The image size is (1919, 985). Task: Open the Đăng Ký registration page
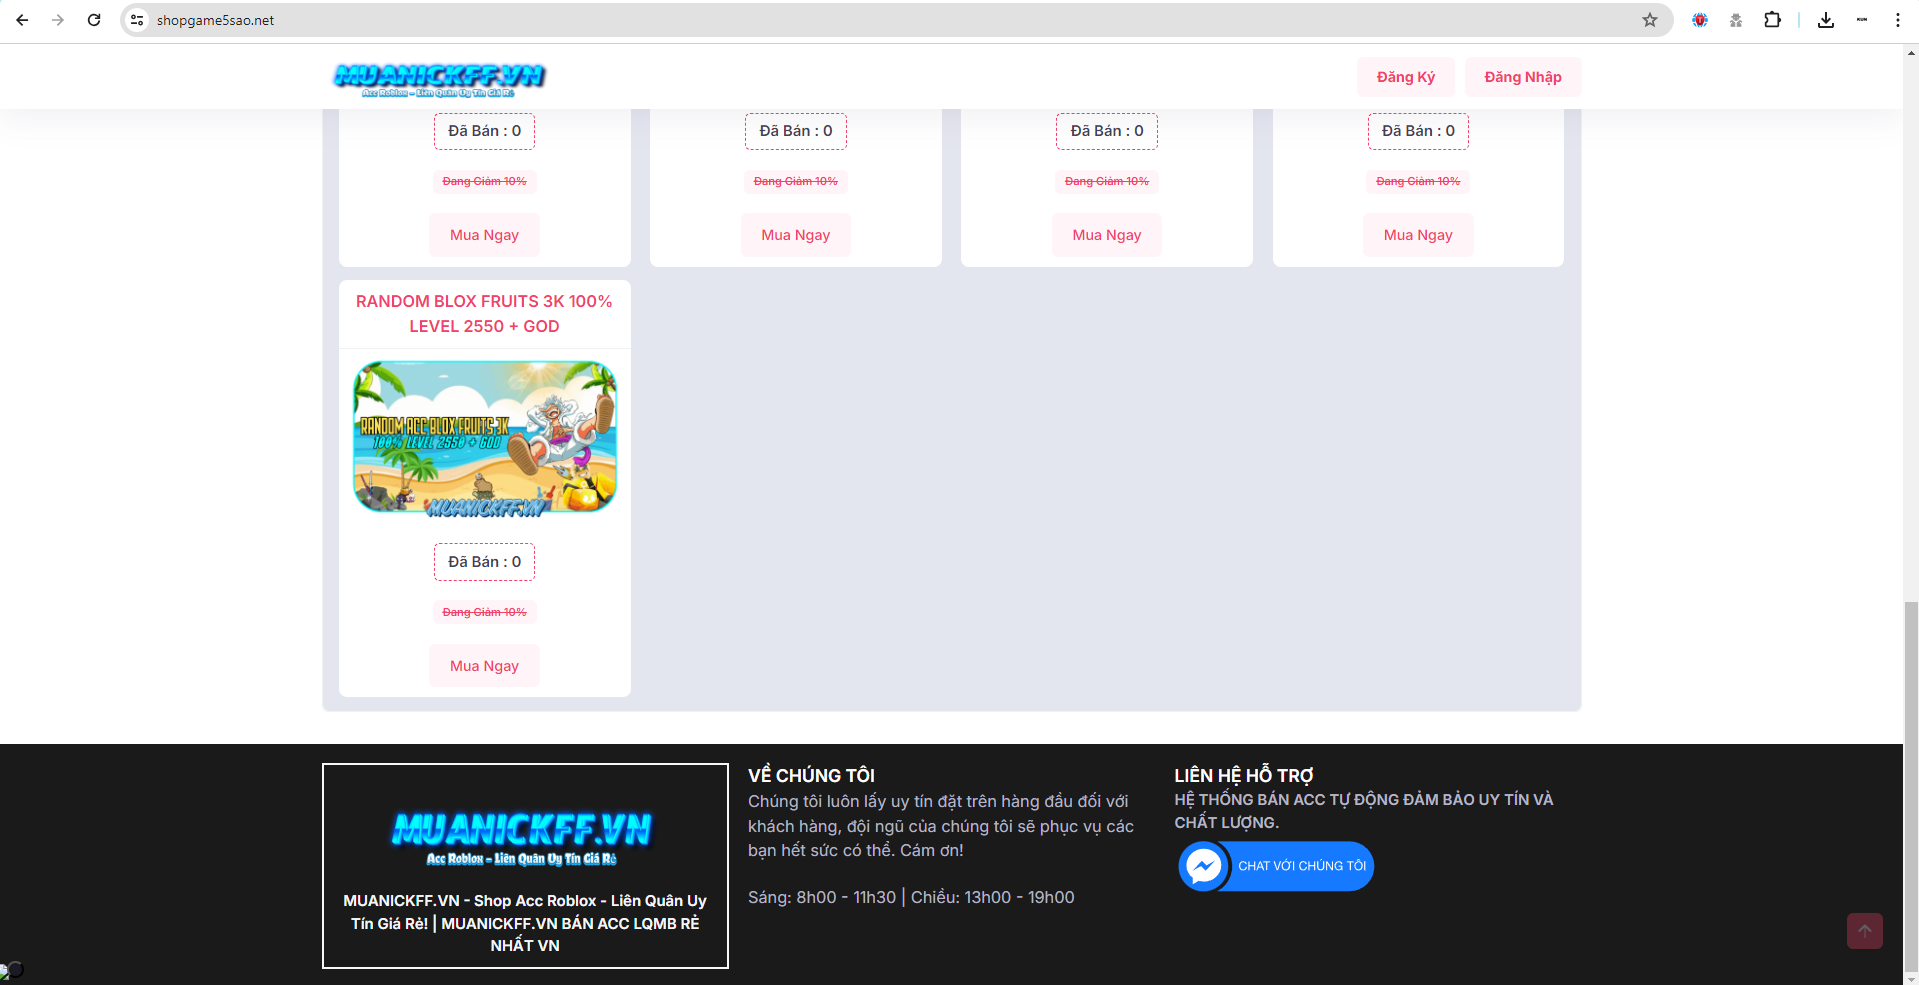tap(1405, 77)
